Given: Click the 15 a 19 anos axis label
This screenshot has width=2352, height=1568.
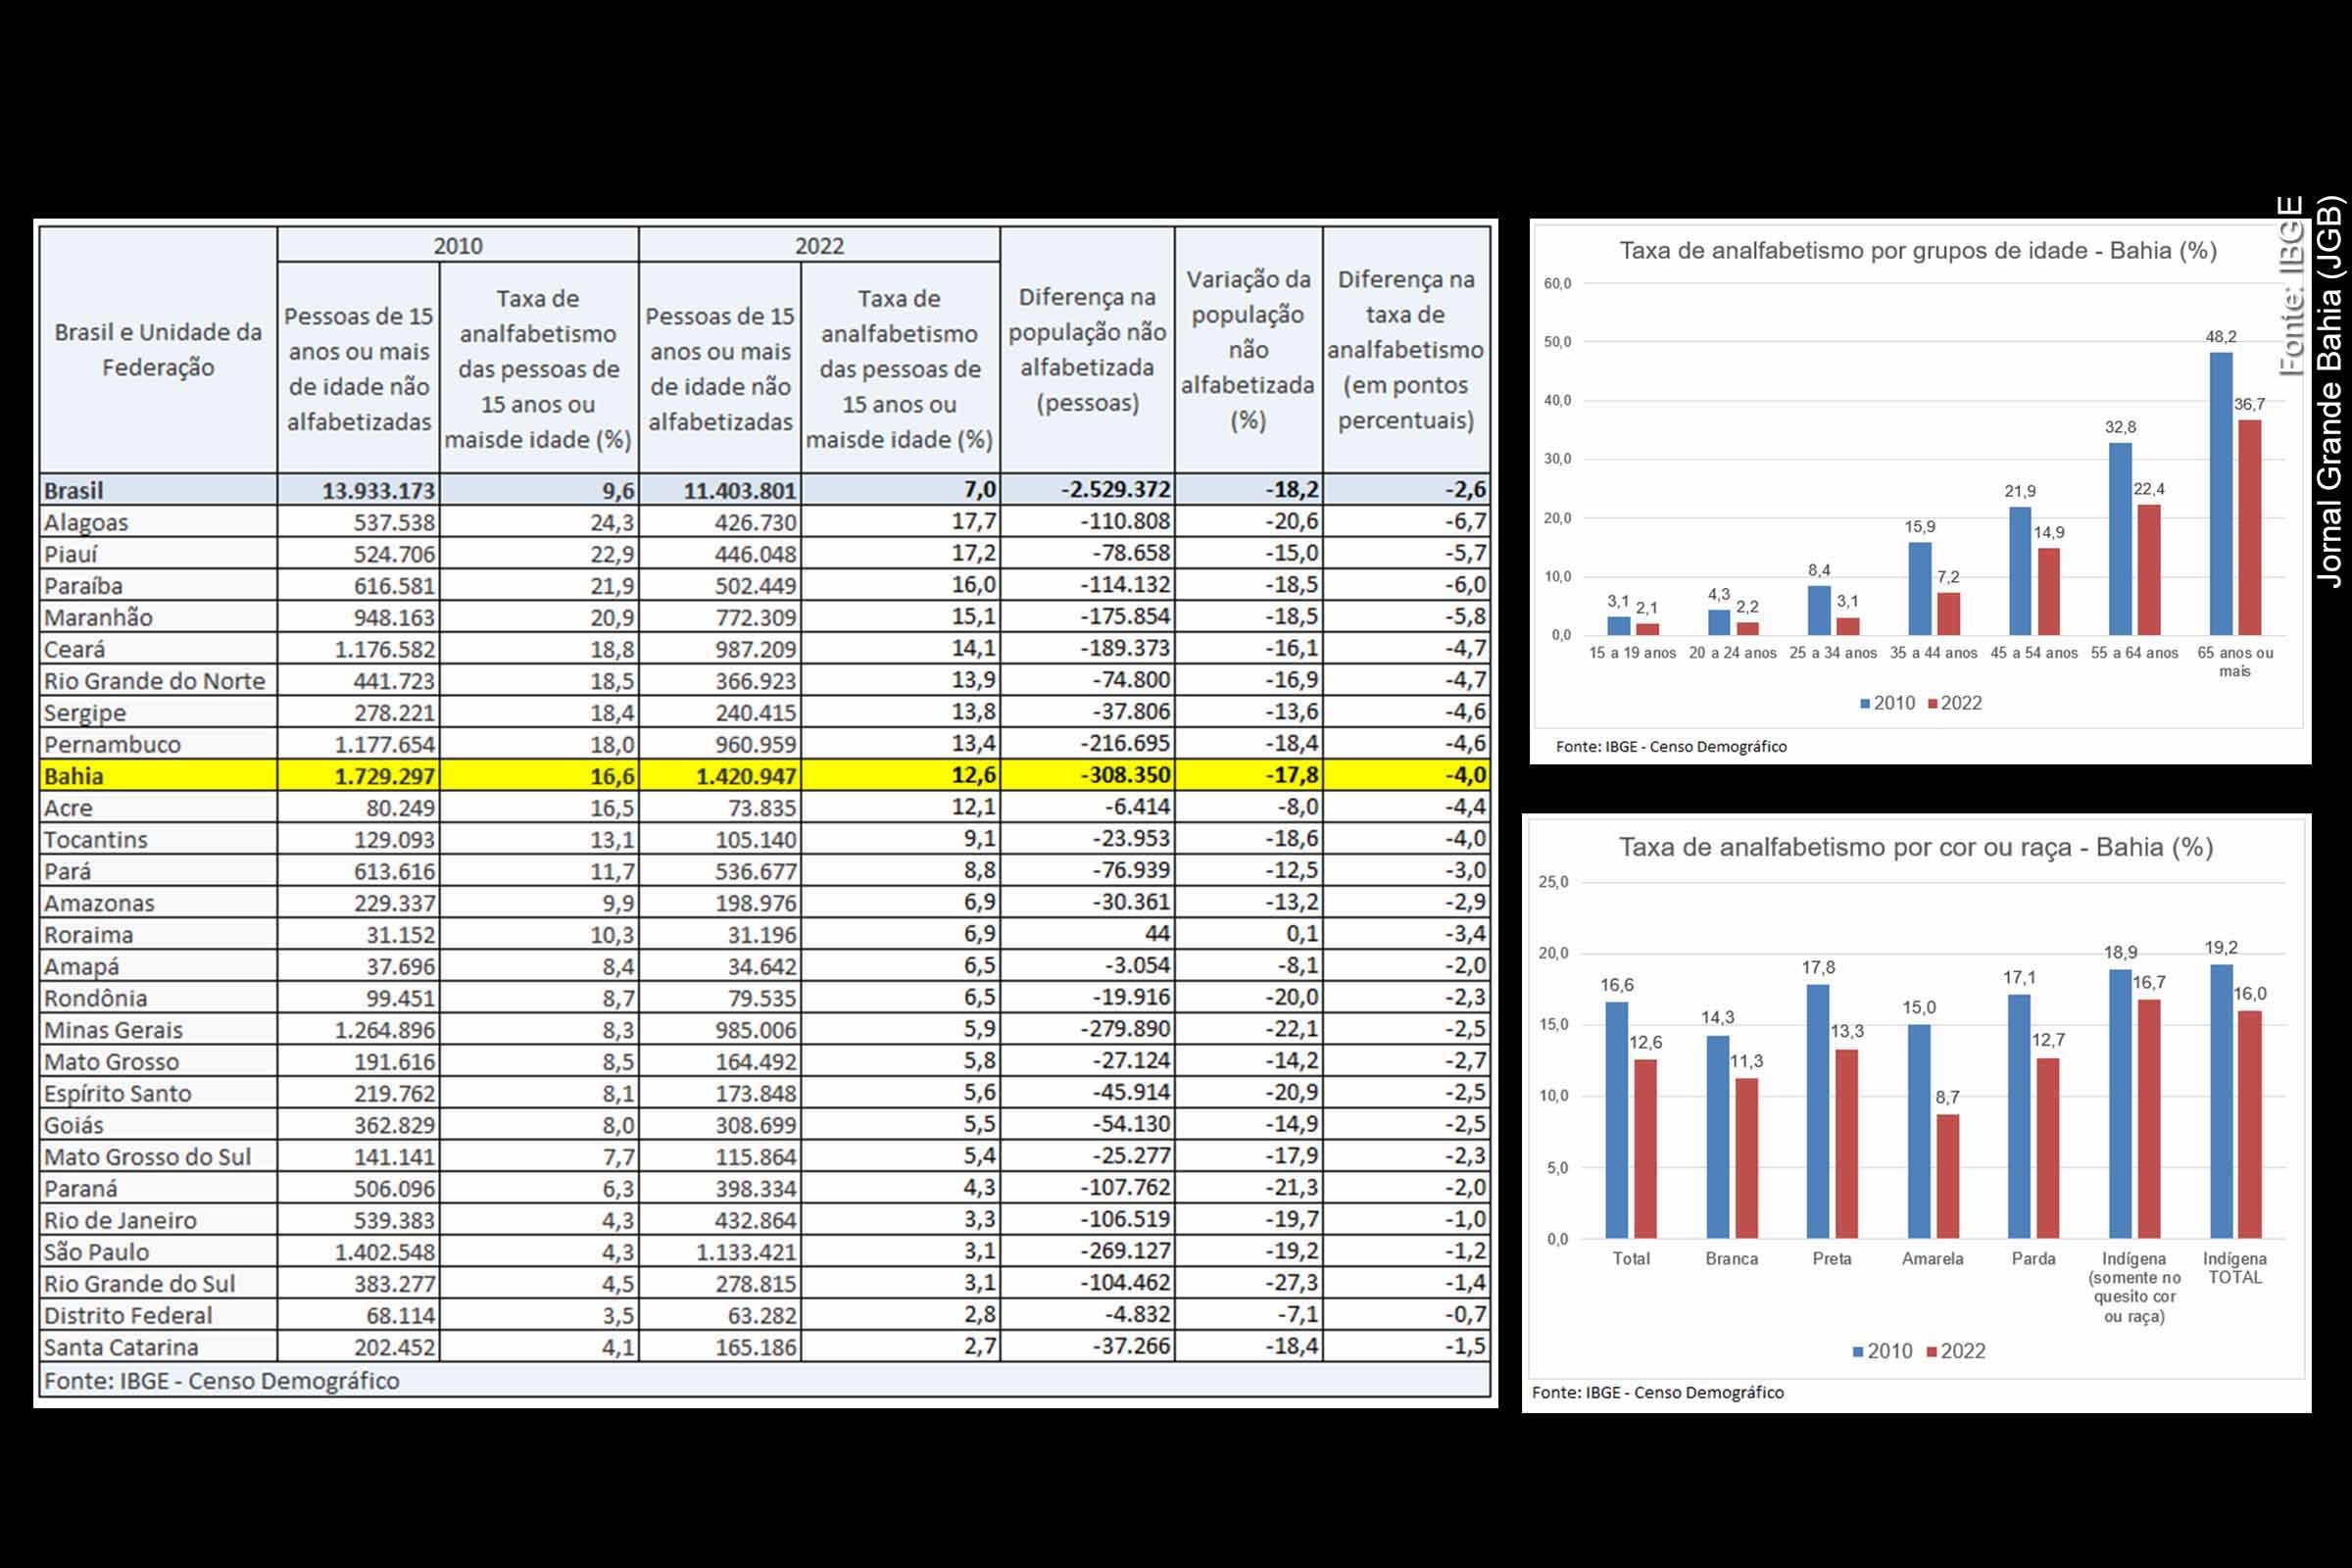Looking at the screenshot, I should click(x=1632, y=653).
